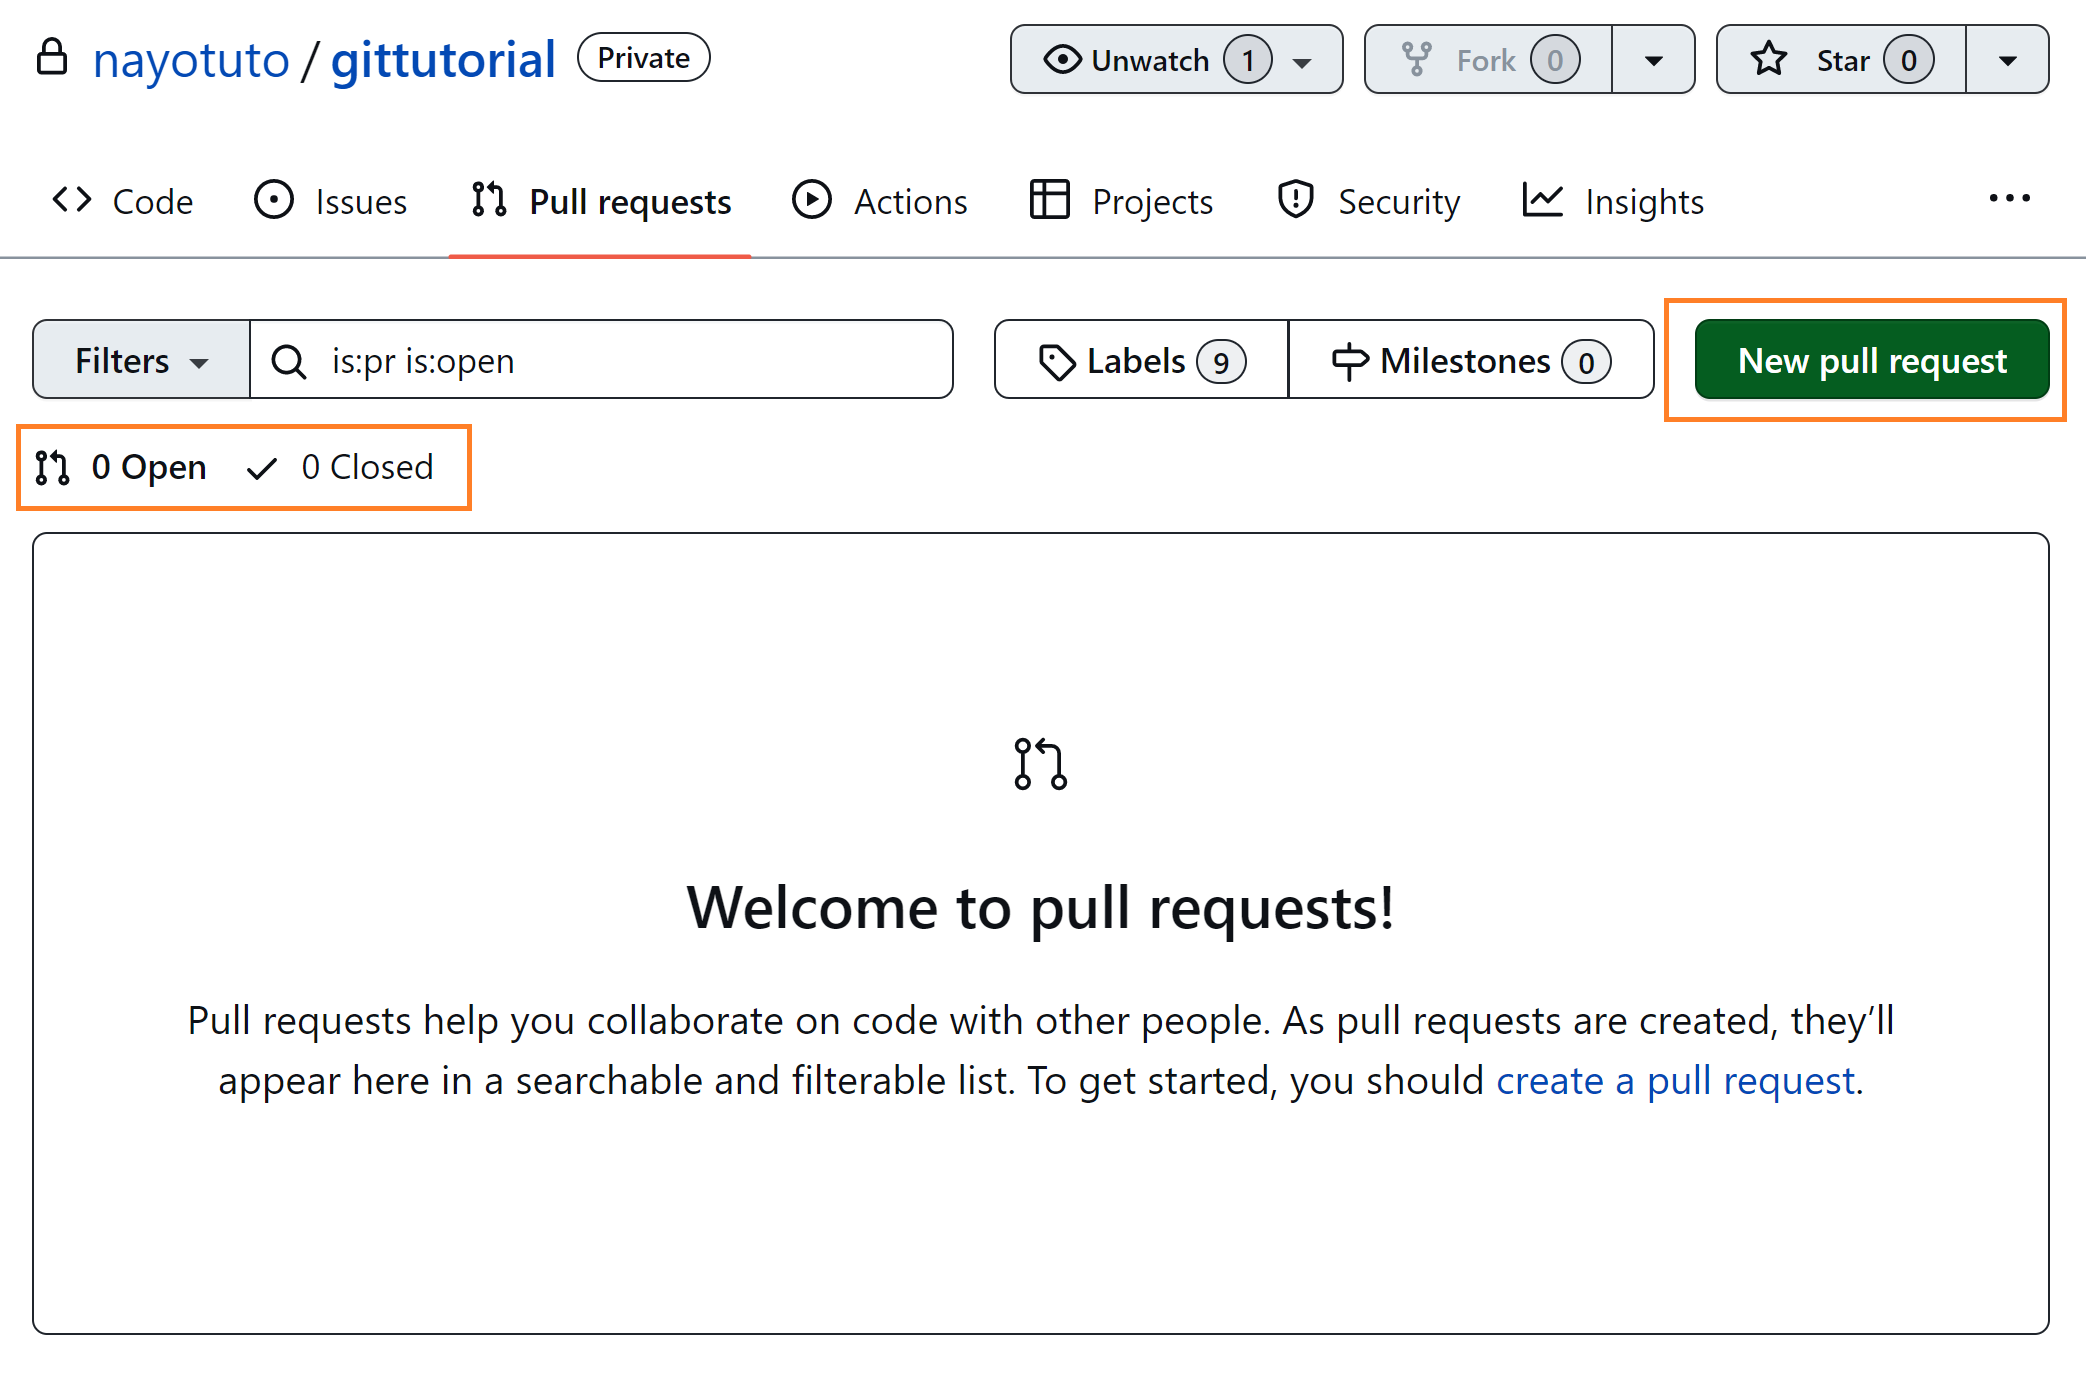Screen dimensions: 2086x1377
Task: Follow the 'create a pull request' link
Action: click(x=1675, y=1081)
